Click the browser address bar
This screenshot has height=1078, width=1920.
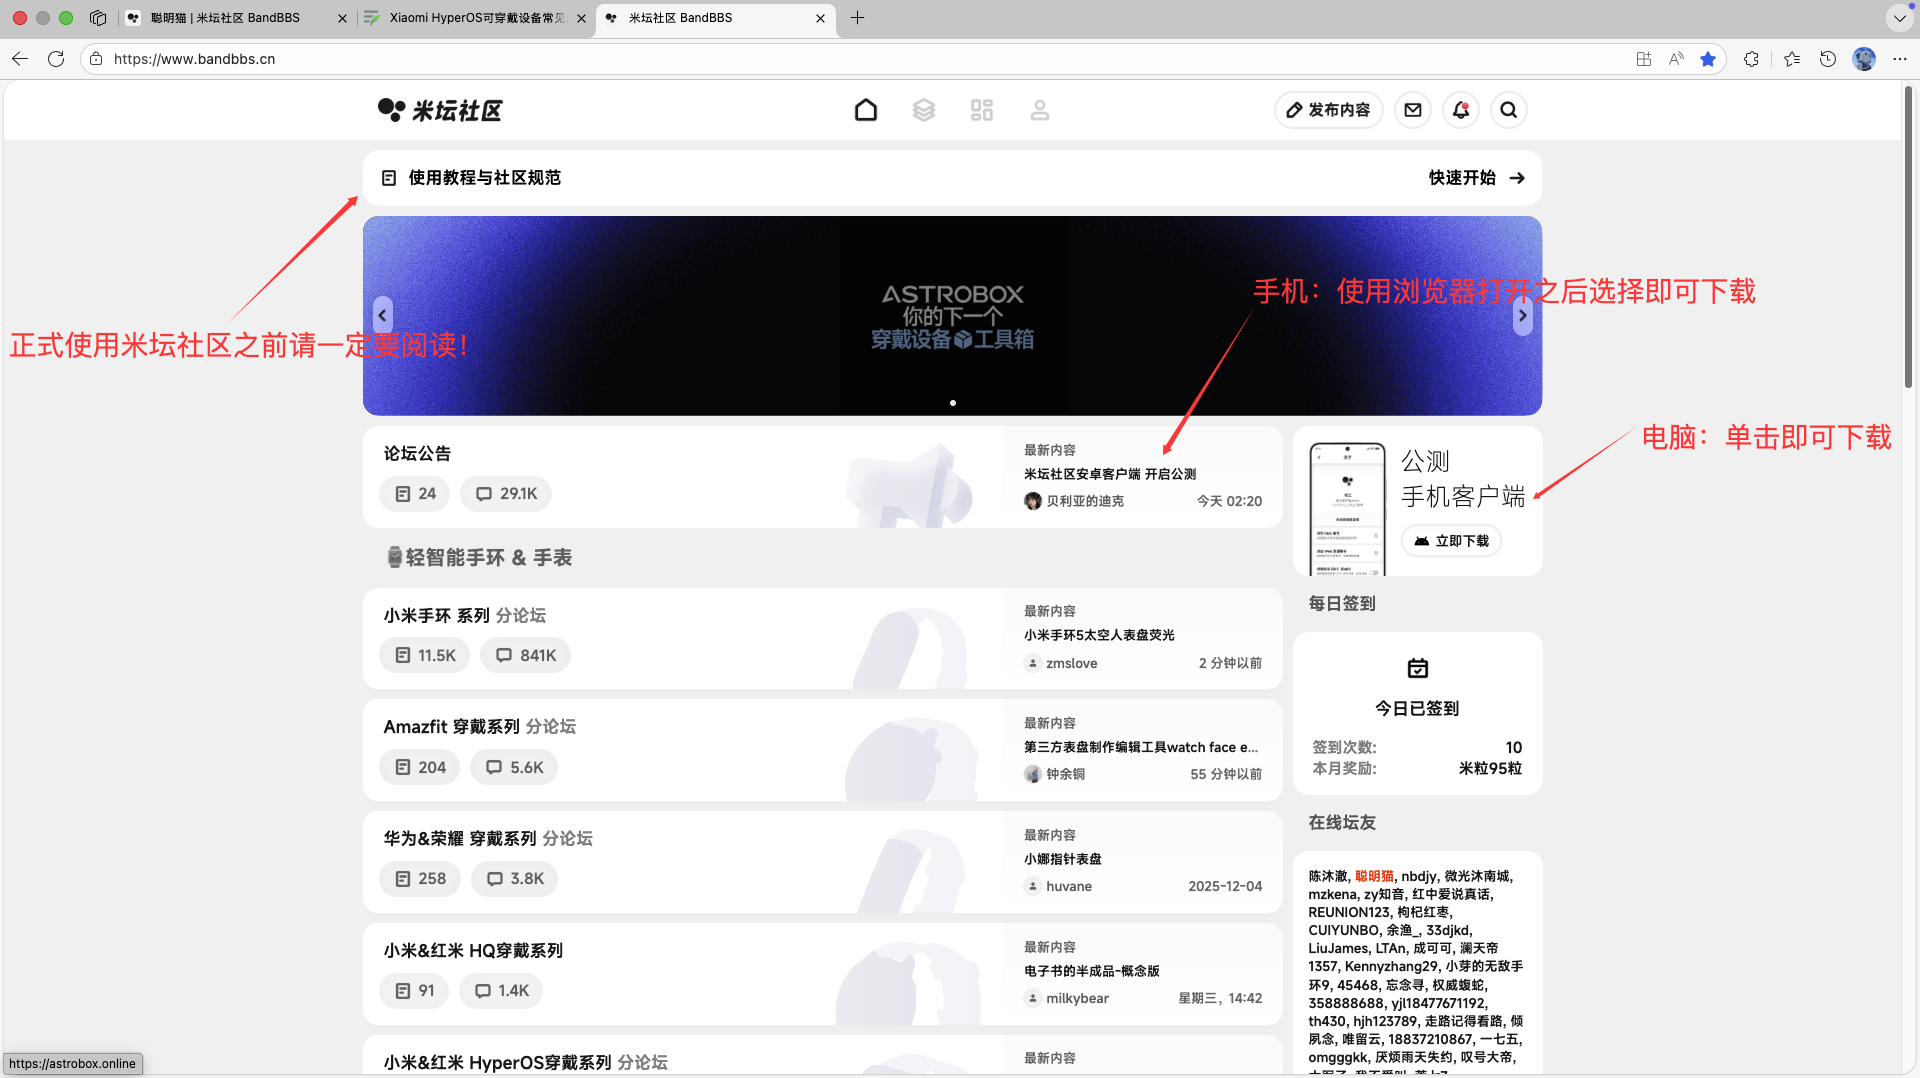(800, 59)
